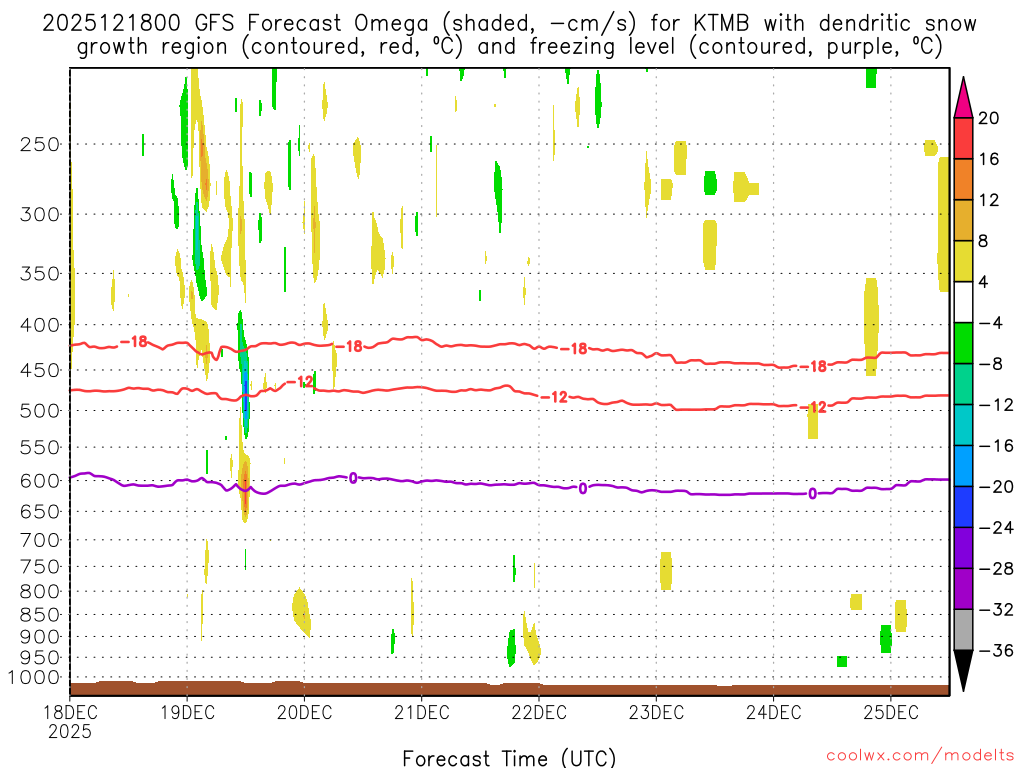Click the 25DEC time axis label
The image size is (1024, 768).
(x=891, y=712)
